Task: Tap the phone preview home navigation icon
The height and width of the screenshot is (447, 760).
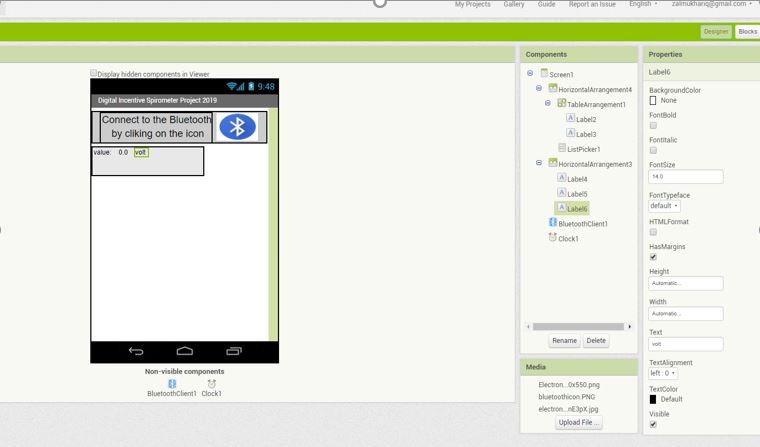Action: point(185,351)
